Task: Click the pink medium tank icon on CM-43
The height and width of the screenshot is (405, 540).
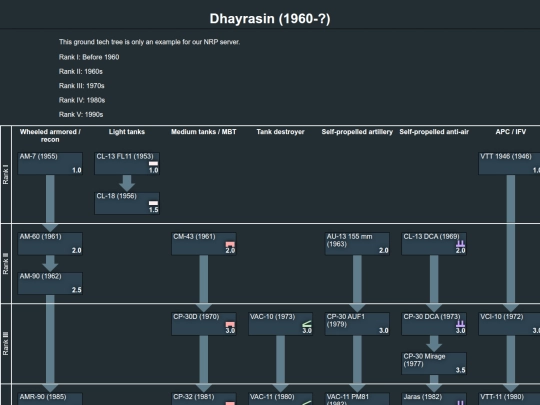Action: pyautogui.click(x=230, y=244)
